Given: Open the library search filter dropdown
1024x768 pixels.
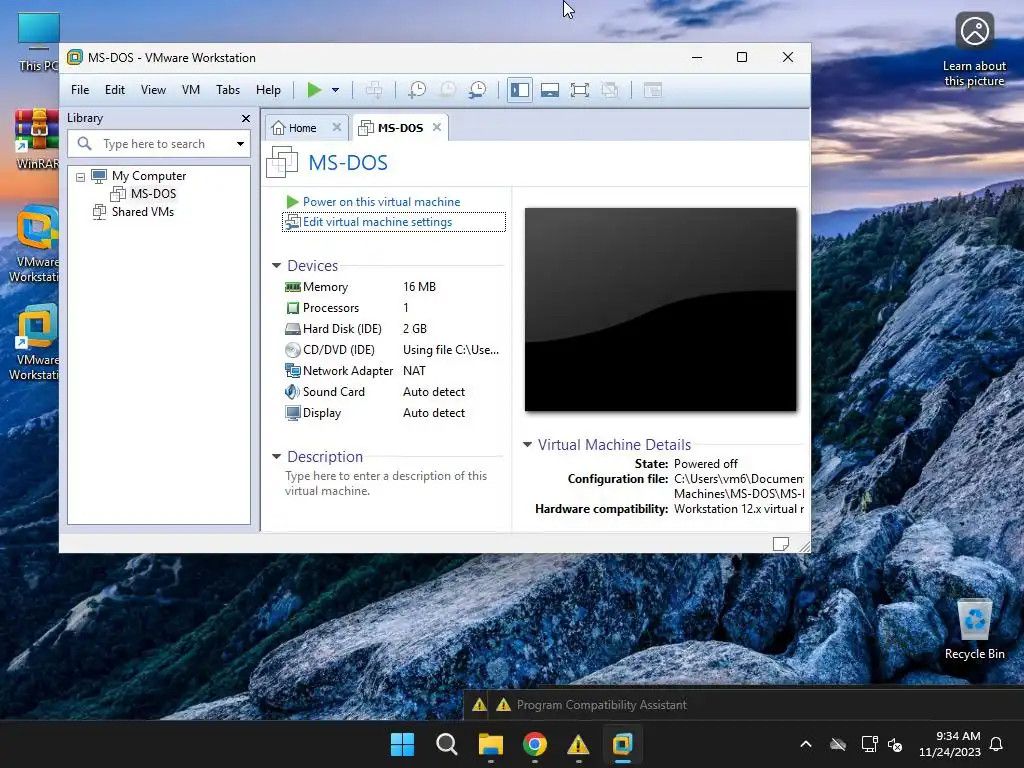Looking at the screenshot, I should (x=240, y=144).
